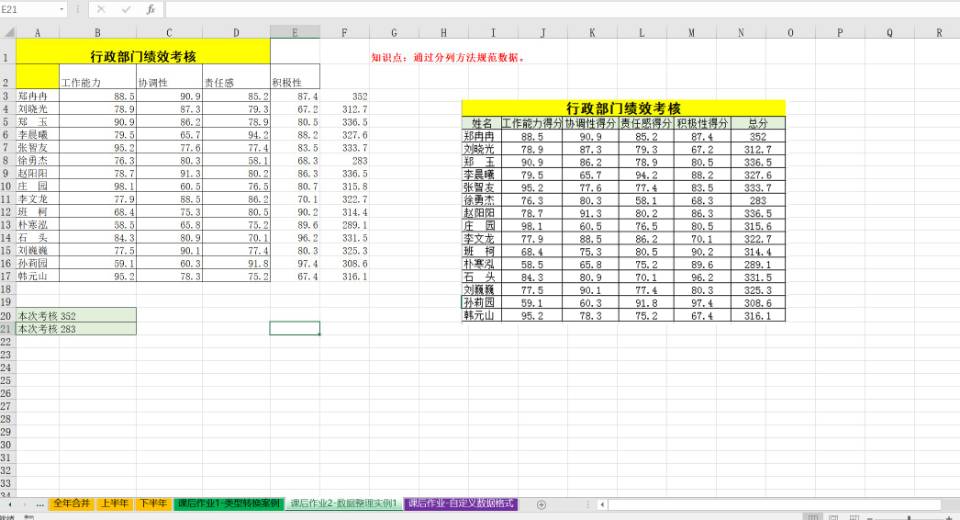
Task: Select column C header
Action: [x=169, y=32]
